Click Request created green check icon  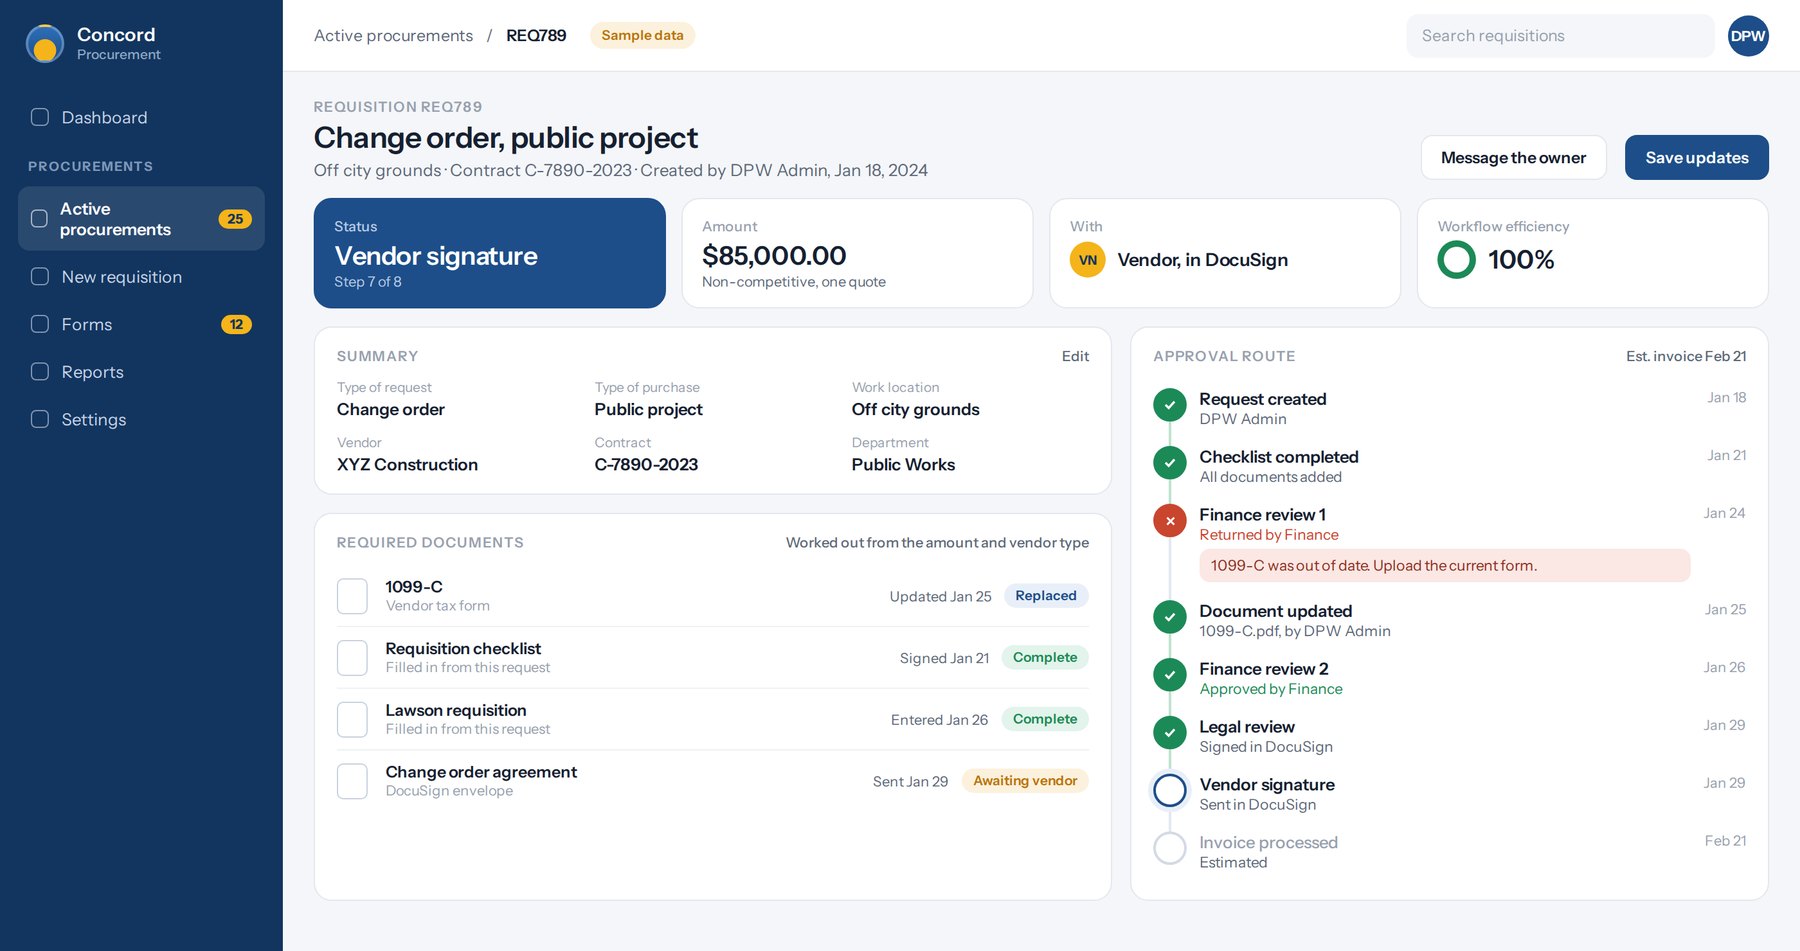point(1170,405)
